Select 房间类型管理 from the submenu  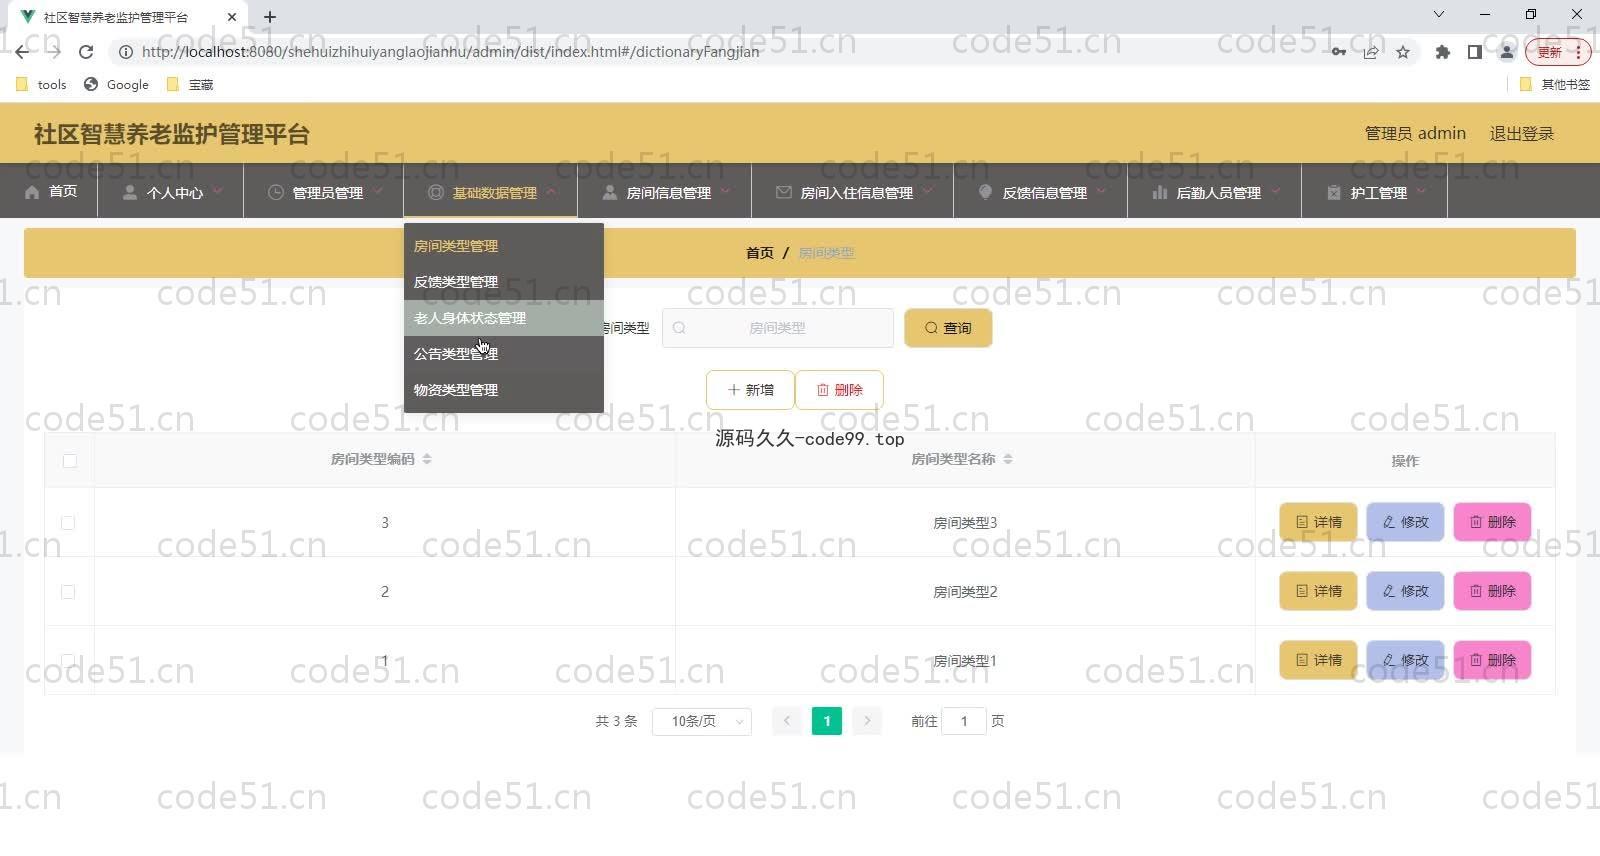click(504, 246)
